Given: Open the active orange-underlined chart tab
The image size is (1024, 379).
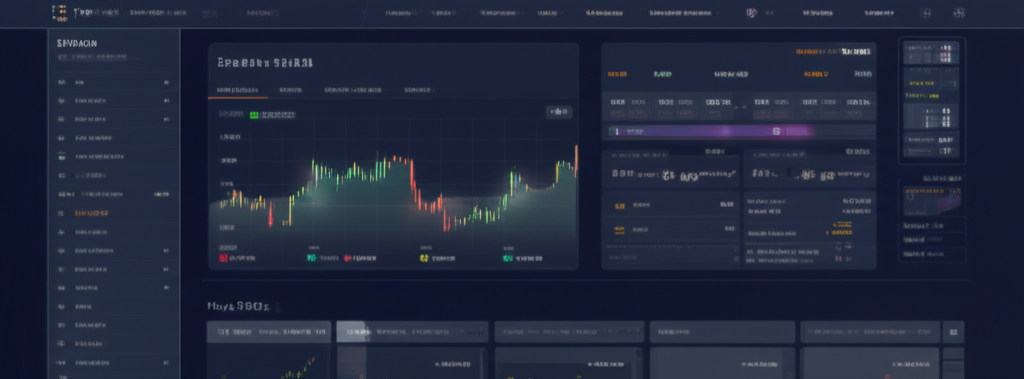Looking at the screenshot, I should click(x=238, y=90).
